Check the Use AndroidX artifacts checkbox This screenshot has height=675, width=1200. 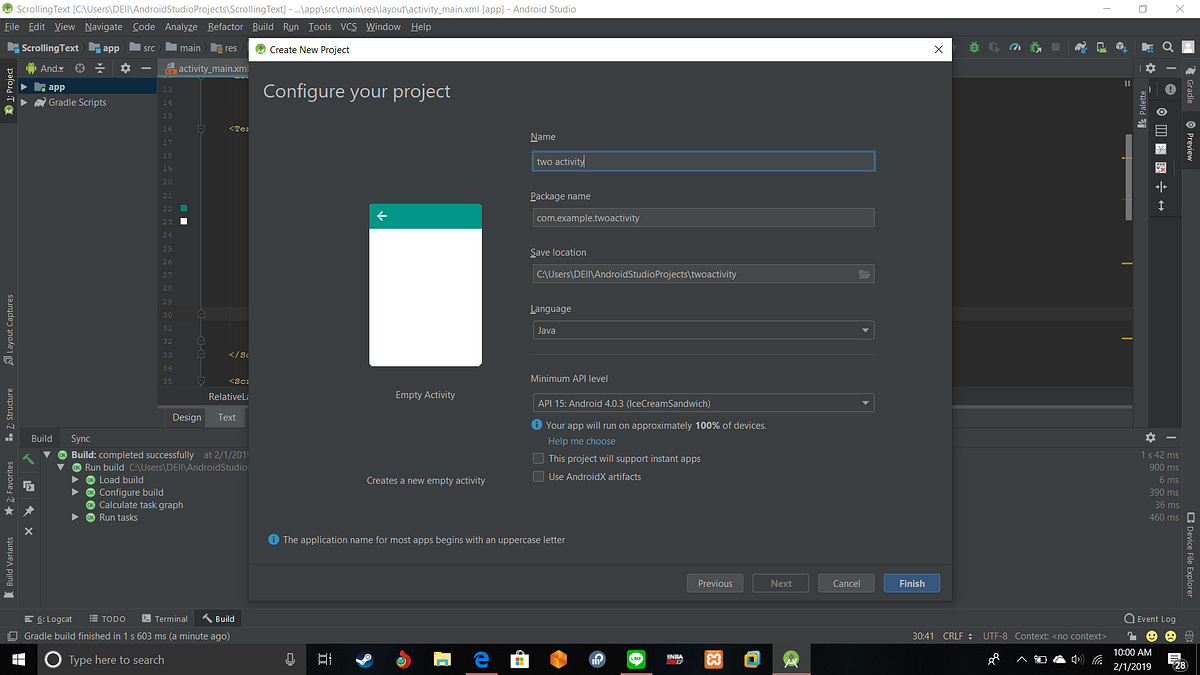[x=538, y=476]
